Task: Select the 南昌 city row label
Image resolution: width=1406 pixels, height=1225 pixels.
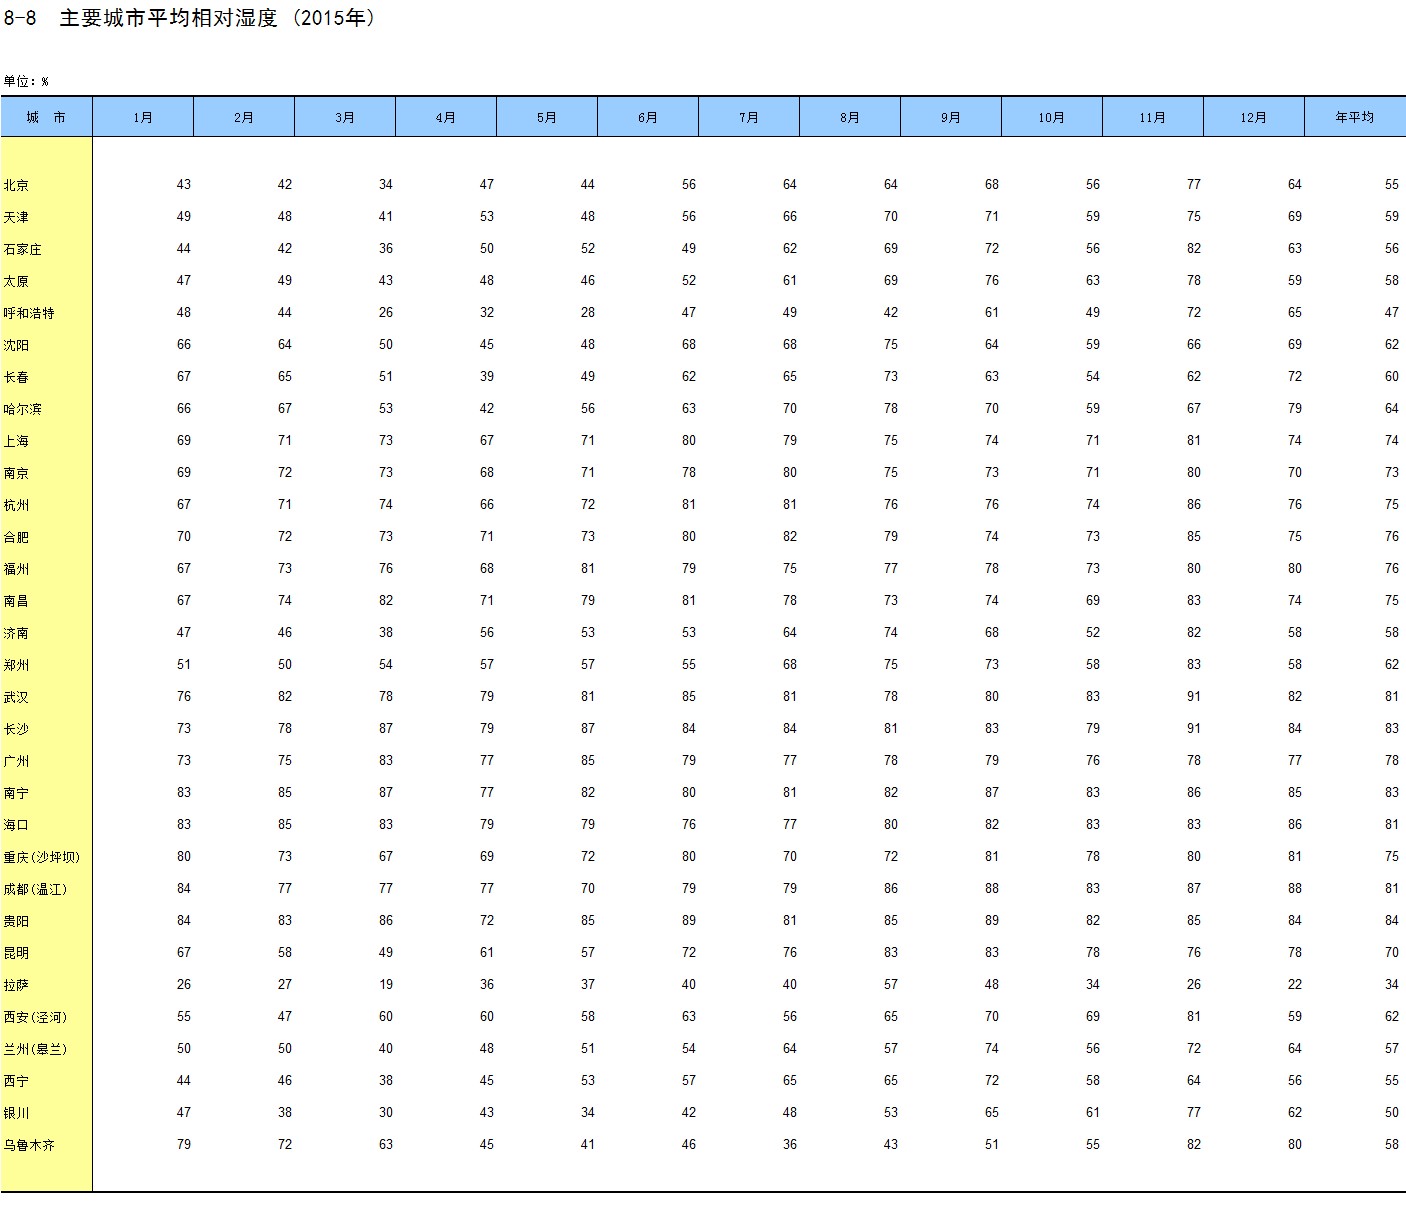Action: [16, 601]
